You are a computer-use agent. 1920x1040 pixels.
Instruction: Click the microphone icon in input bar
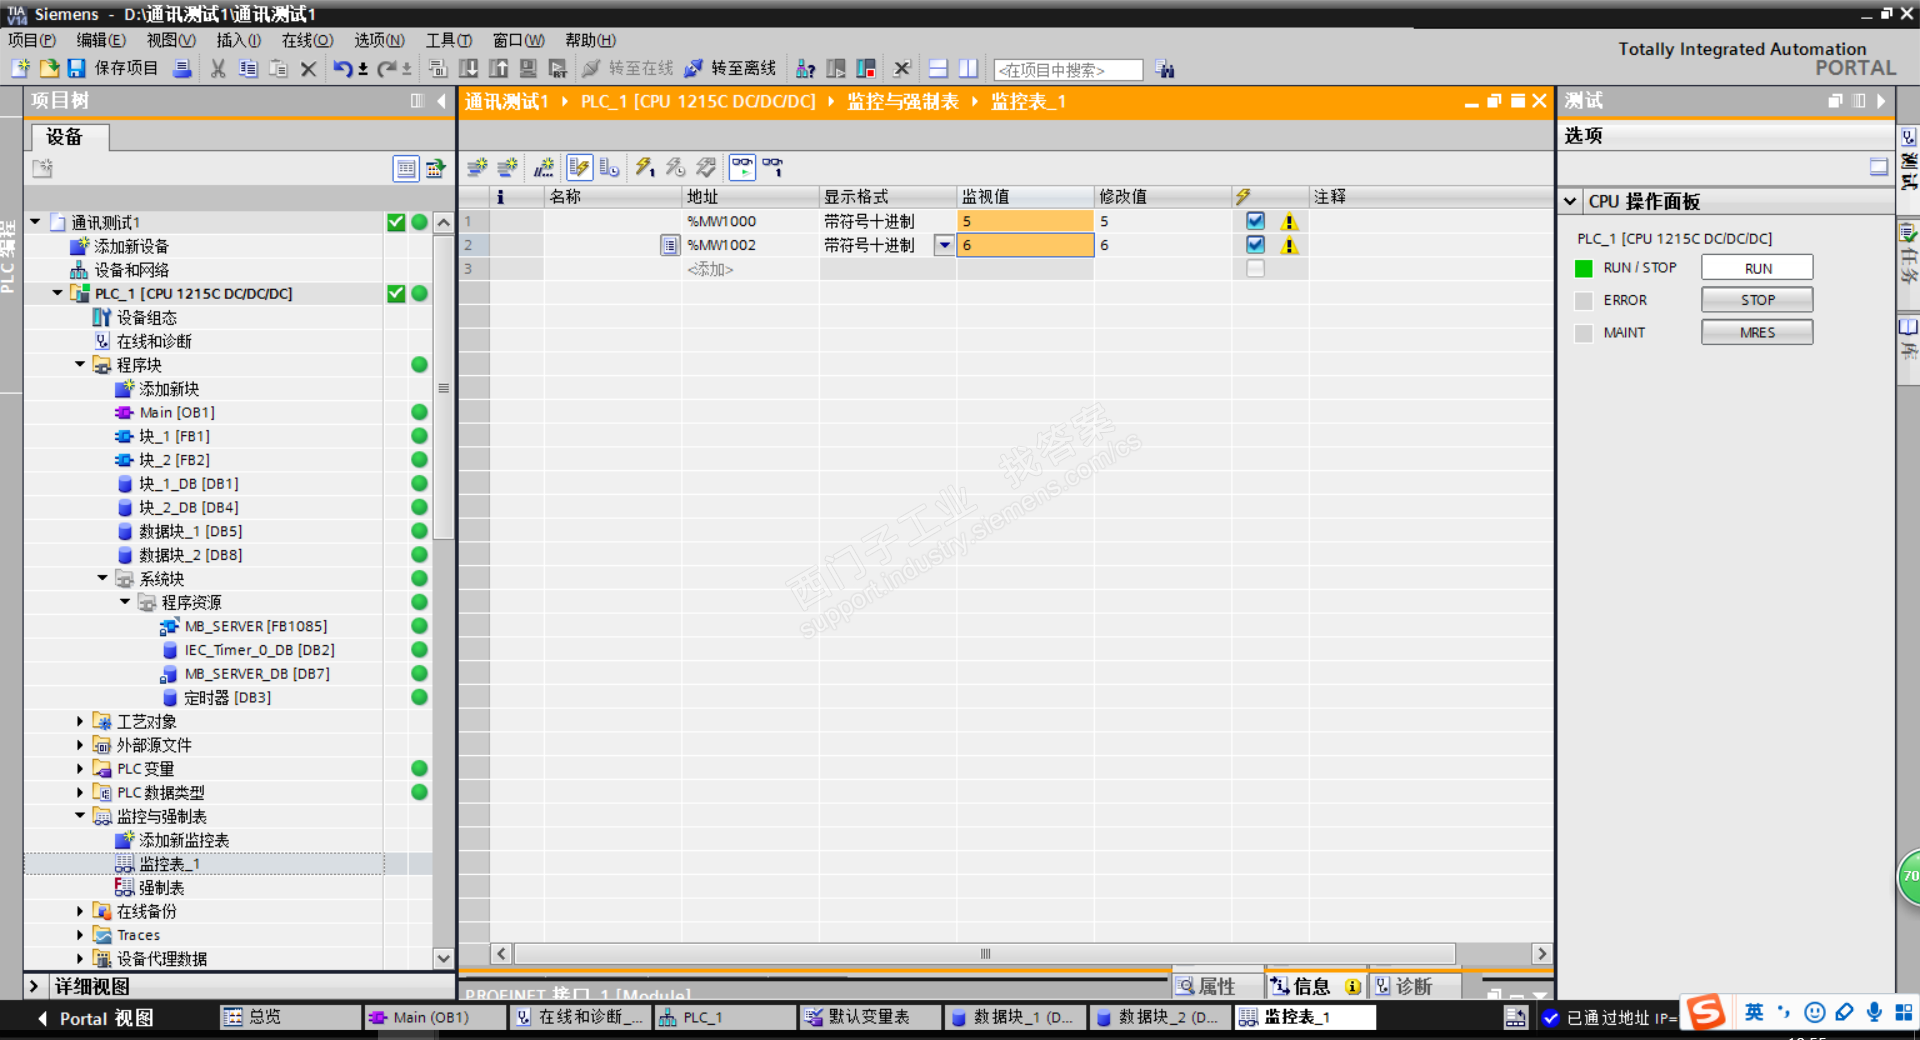click(x=1874, y=1013)
